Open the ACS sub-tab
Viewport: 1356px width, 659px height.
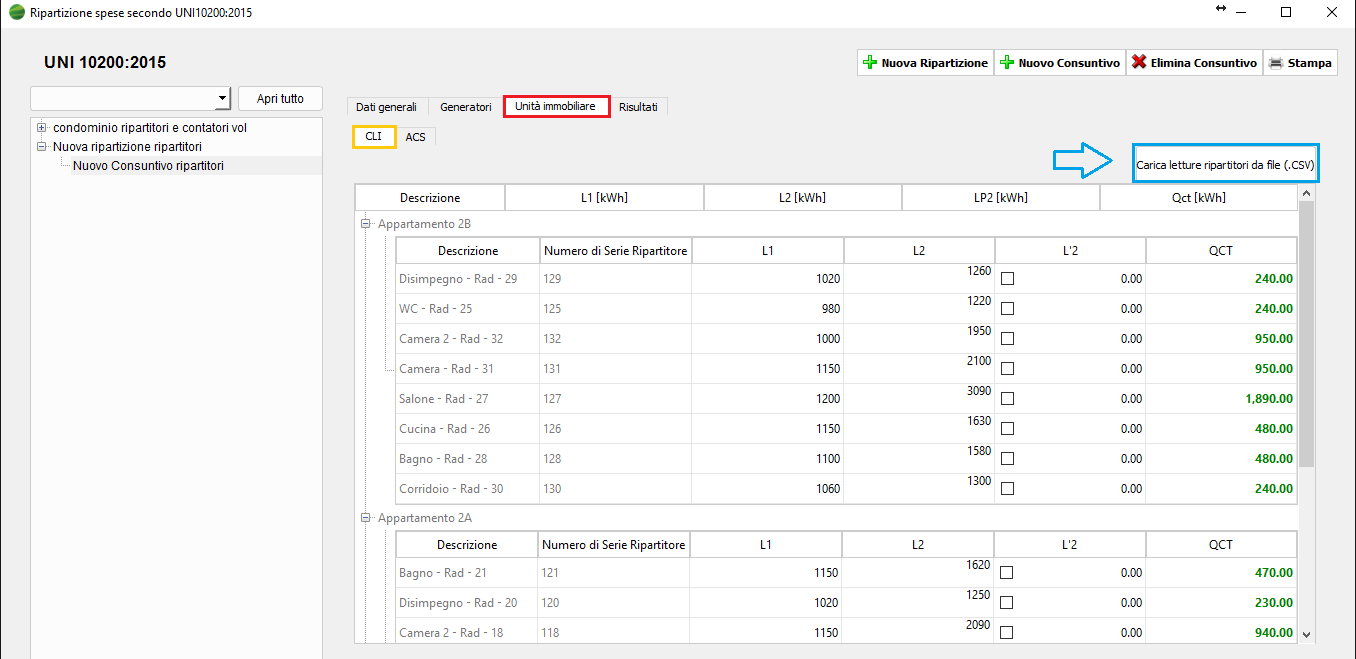415,137
